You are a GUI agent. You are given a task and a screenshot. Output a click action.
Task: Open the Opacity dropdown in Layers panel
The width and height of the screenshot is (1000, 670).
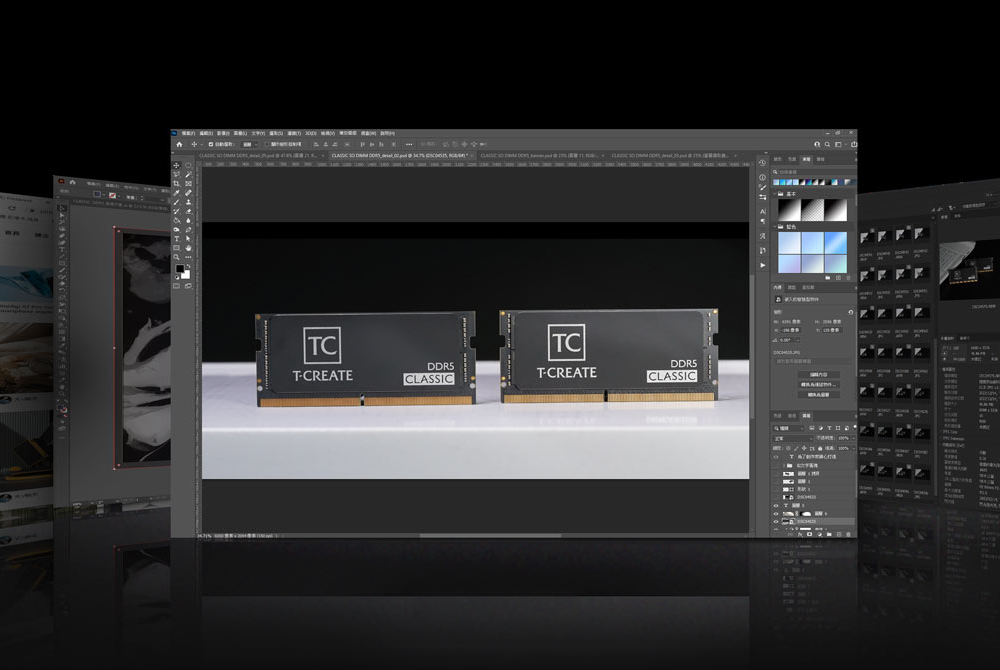[847, 438]
